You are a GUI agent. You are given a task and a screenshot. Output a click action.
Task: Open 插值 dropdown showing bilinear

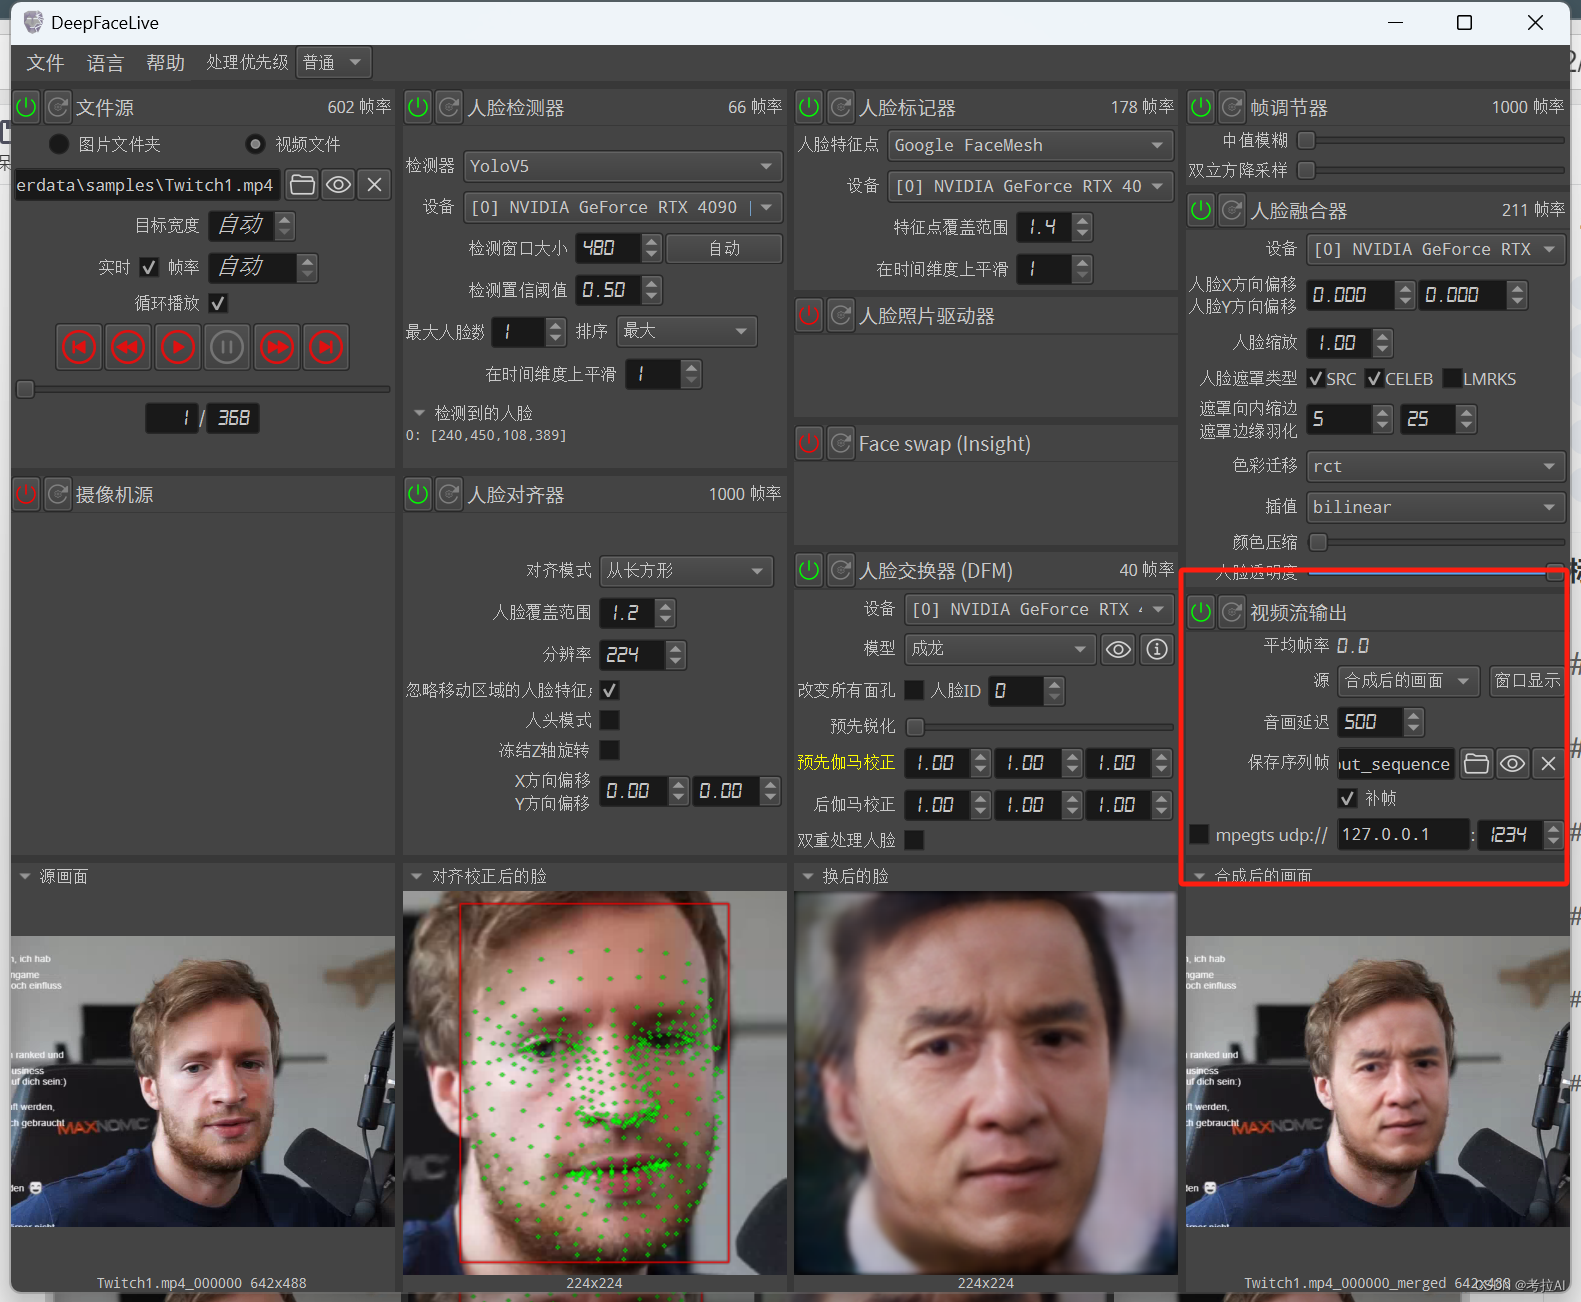click(1435, 507)
